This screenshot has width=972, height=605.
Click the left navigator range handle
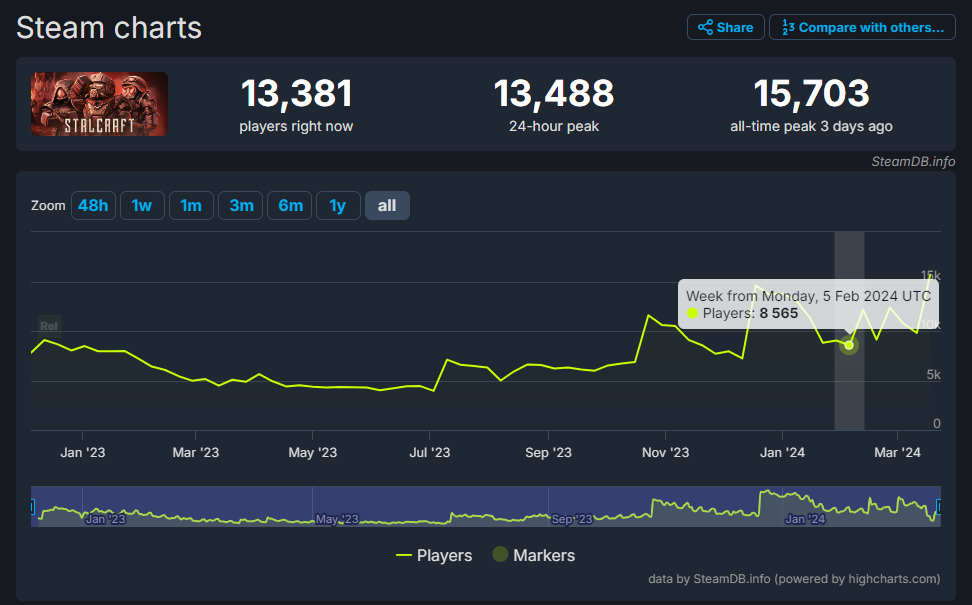[x=32, y=507]
